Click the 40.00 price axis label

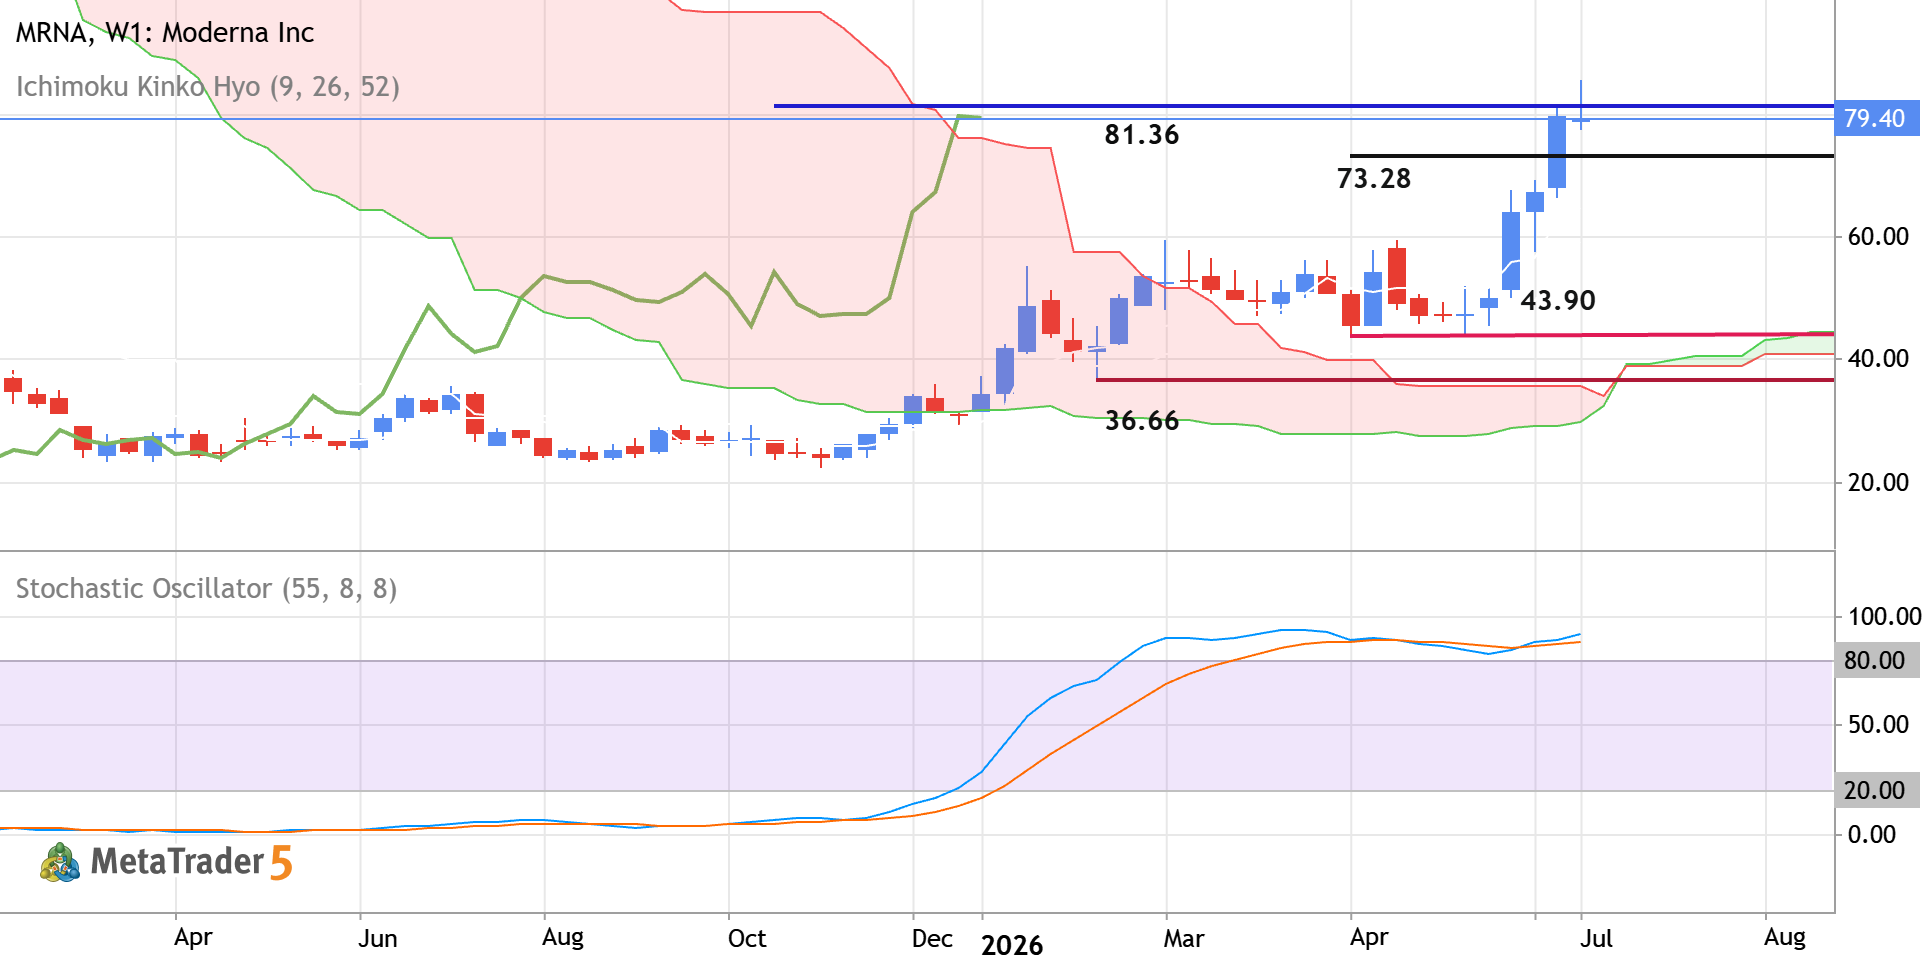[x=1878, y=359]
